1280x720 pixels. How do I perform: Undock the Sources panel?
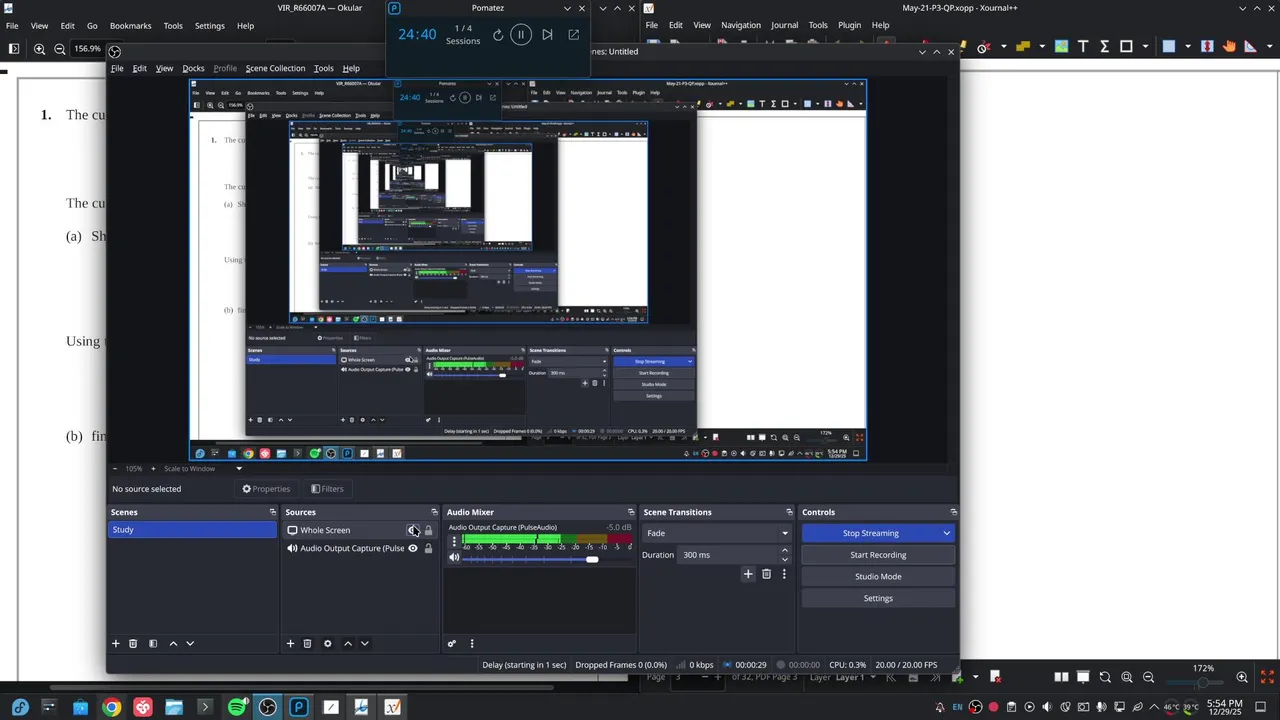pos(434,512)
